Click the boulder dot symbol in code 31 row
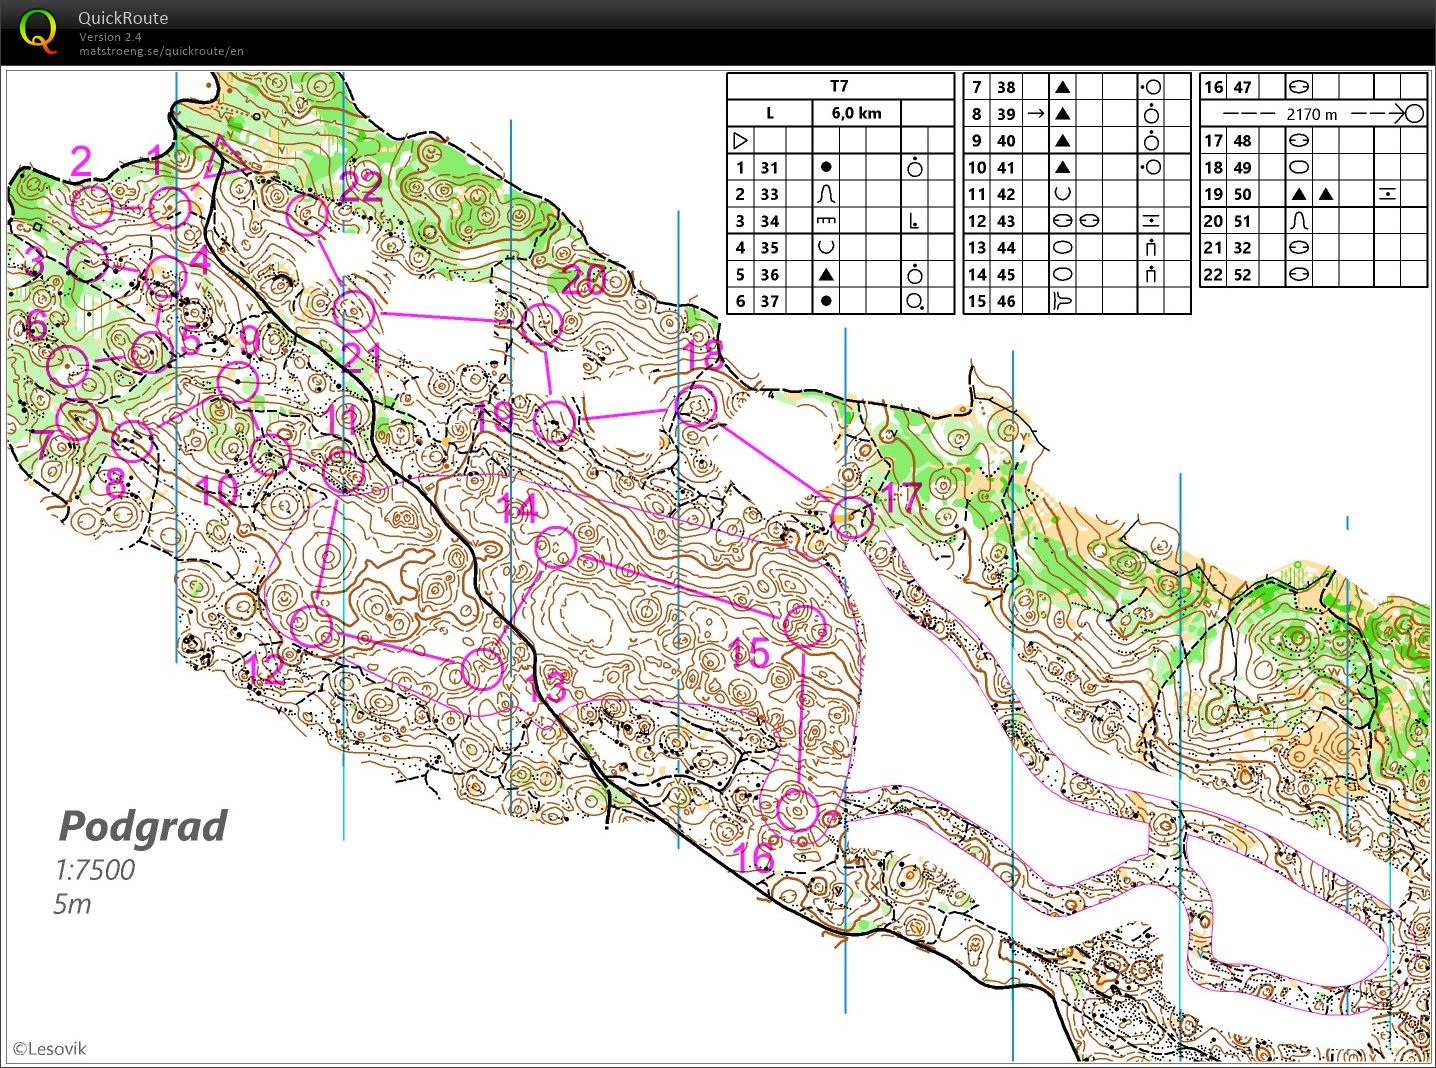This screenshot has height=1068, width=1436. [x=826, y=168]
